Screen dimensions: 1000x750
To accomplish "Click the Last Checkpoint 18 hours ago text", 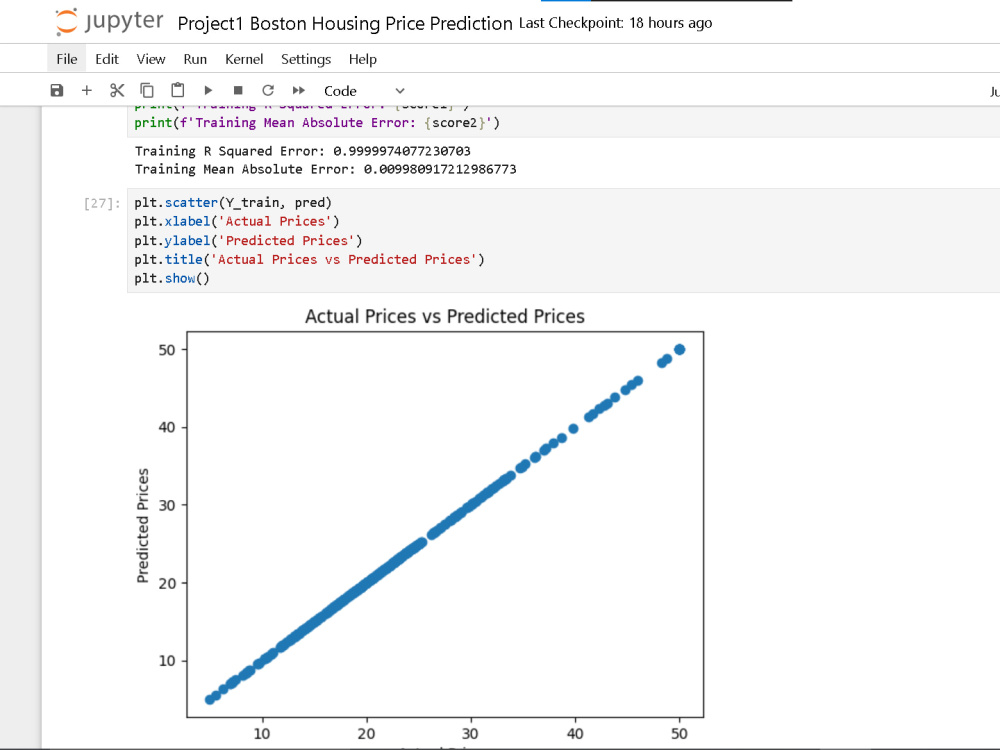I will point(615,23).
